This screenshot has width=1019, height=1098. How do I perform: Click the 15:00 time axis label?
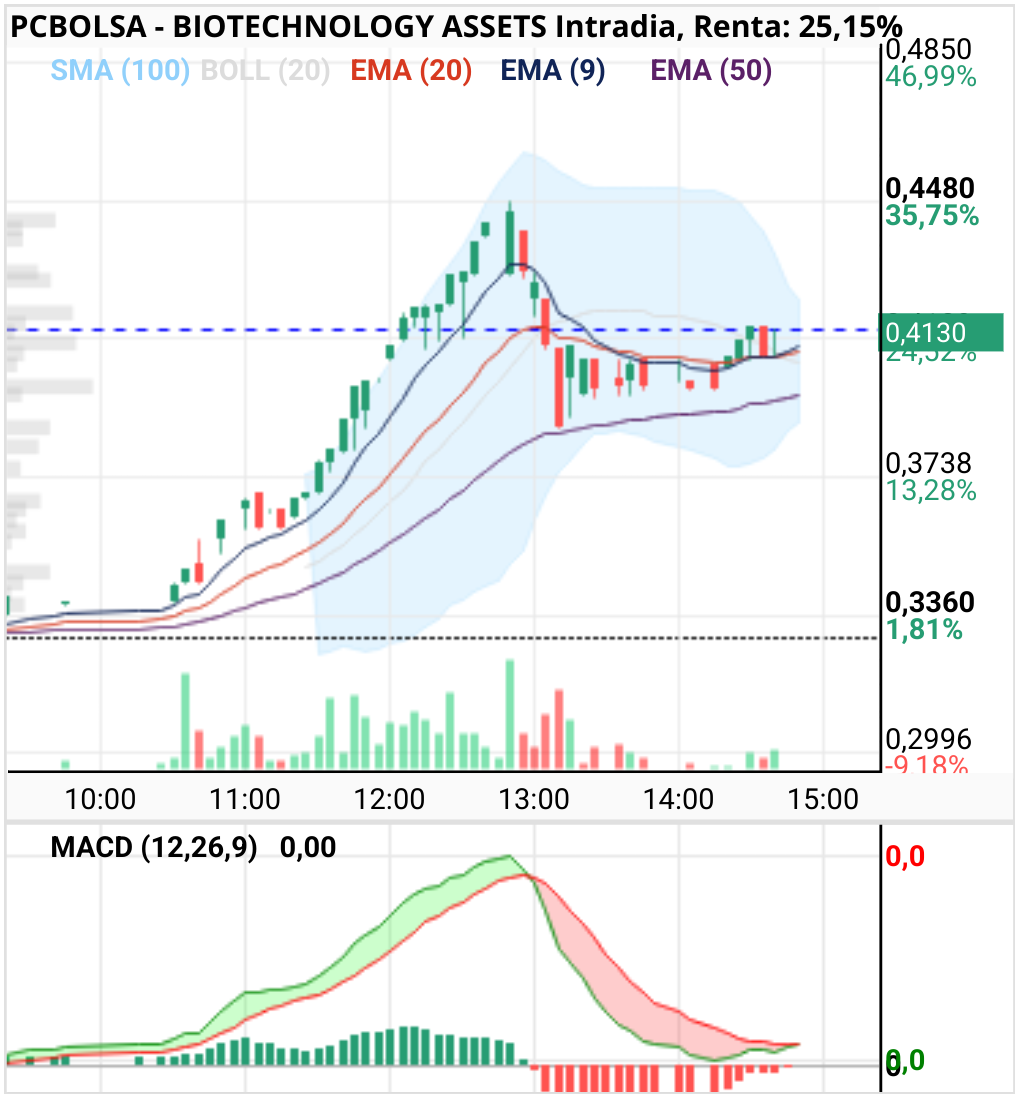tap(823, 799)
